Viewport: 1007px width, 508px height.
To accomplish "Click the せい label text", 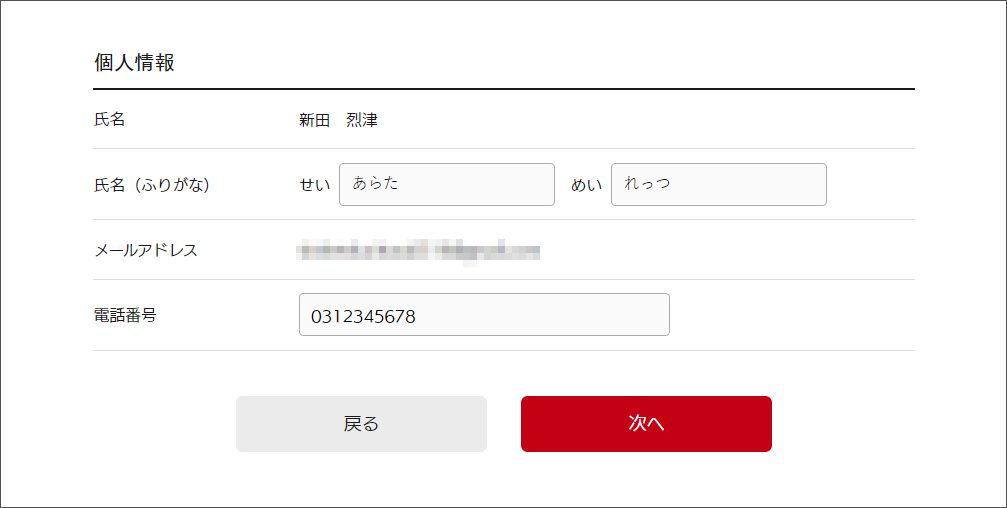I will 315,185.
